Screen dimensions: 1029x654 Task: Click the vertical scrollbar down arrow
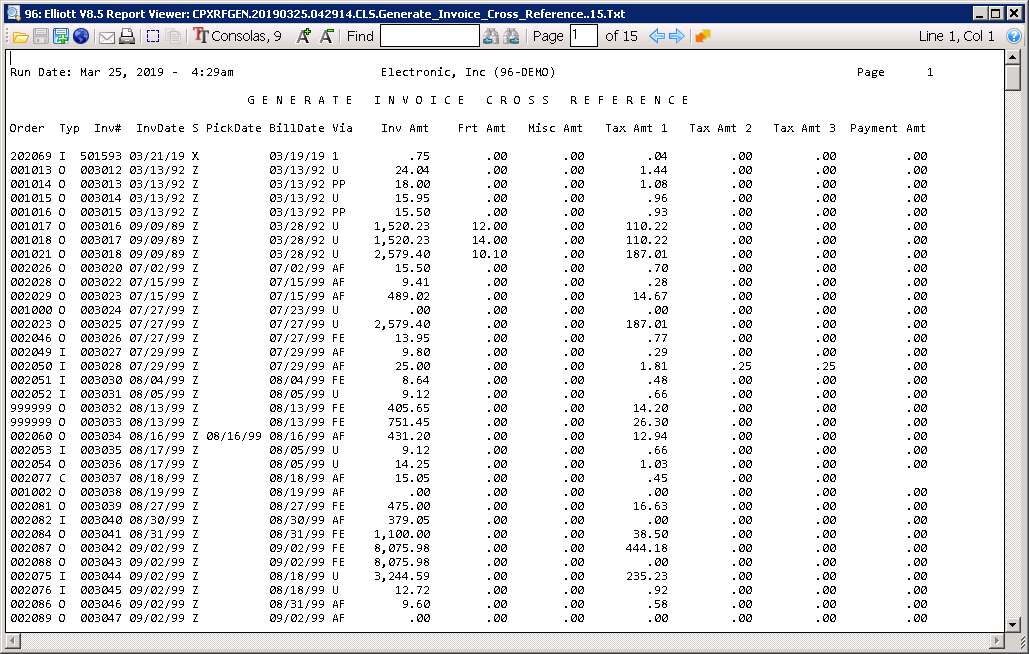click(1013, 625)
